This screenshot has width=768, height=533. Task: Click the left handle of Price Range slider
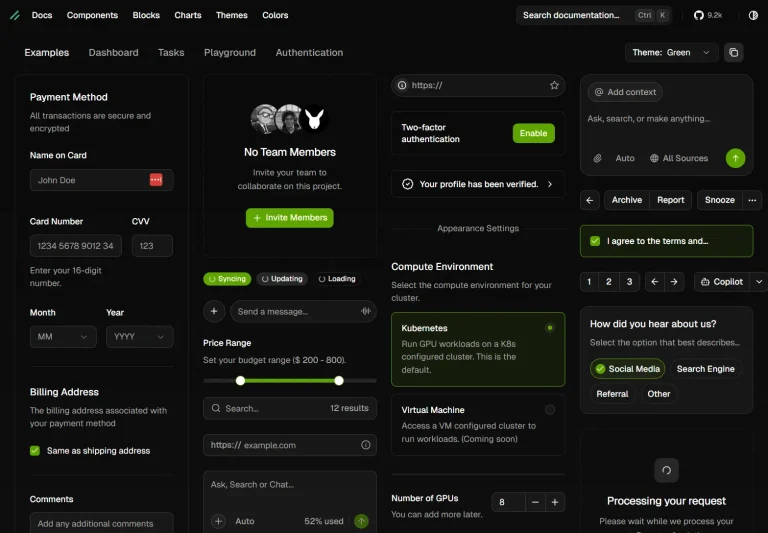(240, 381)
